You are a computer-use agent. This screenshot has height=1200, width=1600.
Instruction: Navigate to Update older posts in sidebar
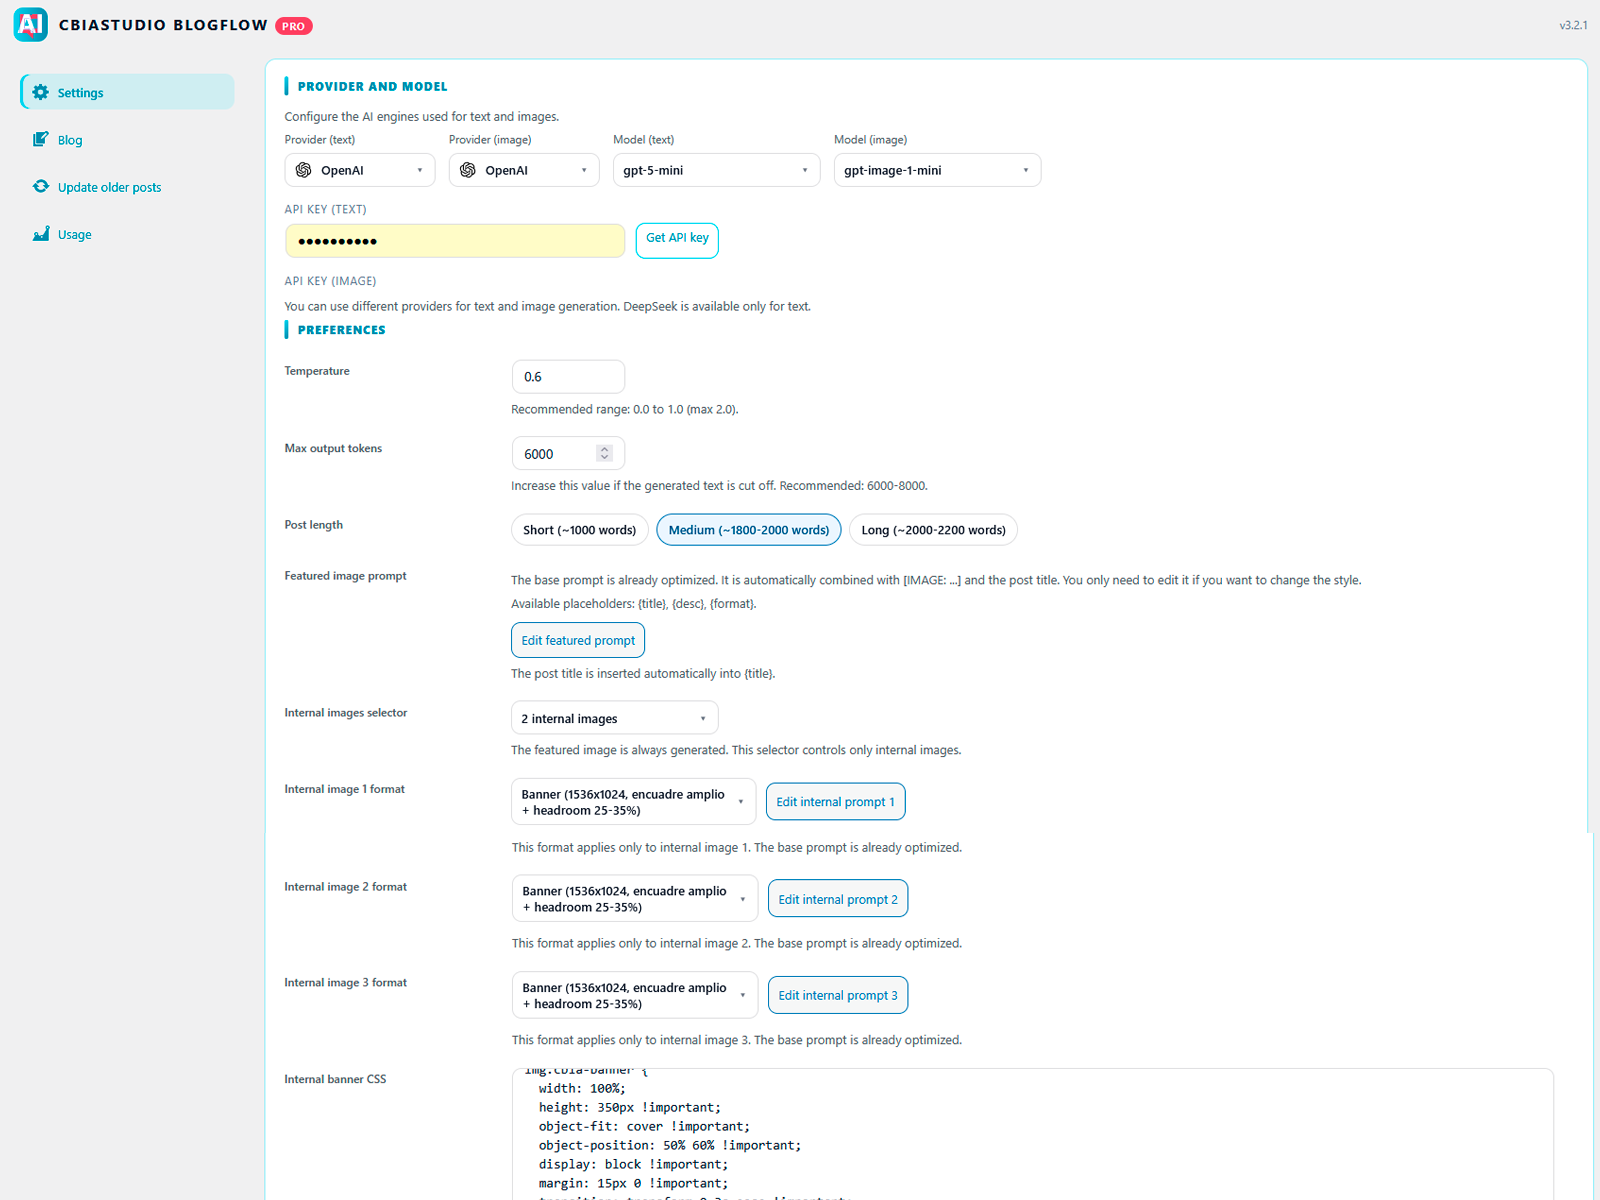[x=107, y=186]
